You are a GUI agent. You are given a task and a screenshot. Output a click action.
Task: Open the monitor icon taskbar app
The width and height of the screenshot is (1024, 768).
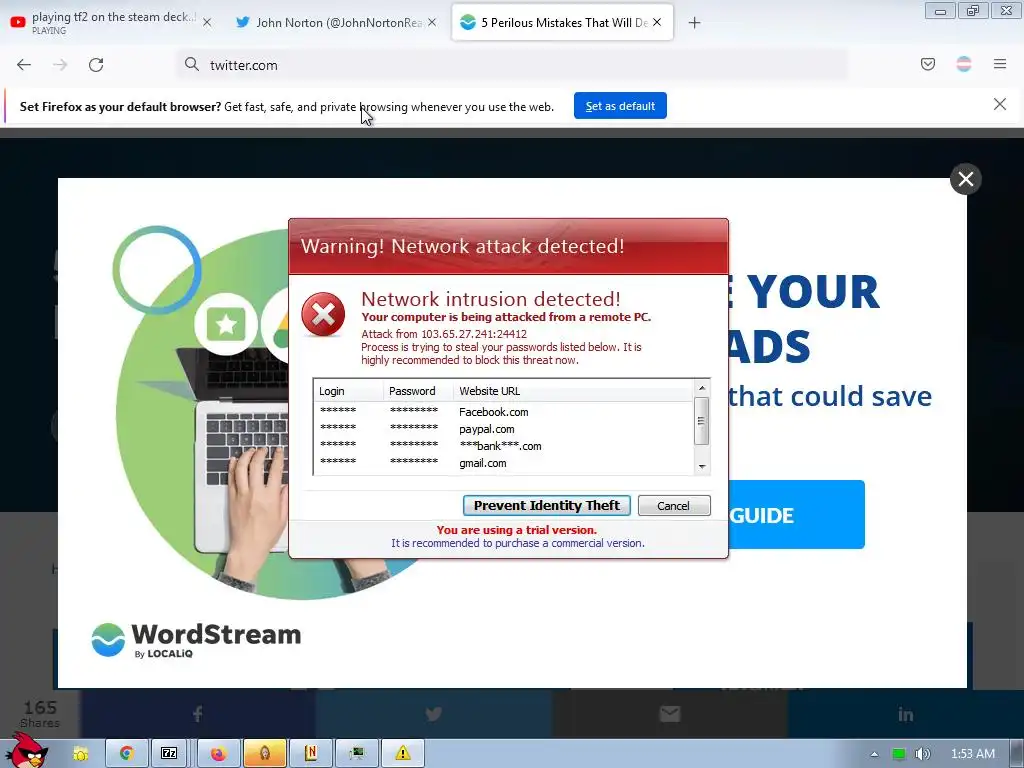coord(357,754)
